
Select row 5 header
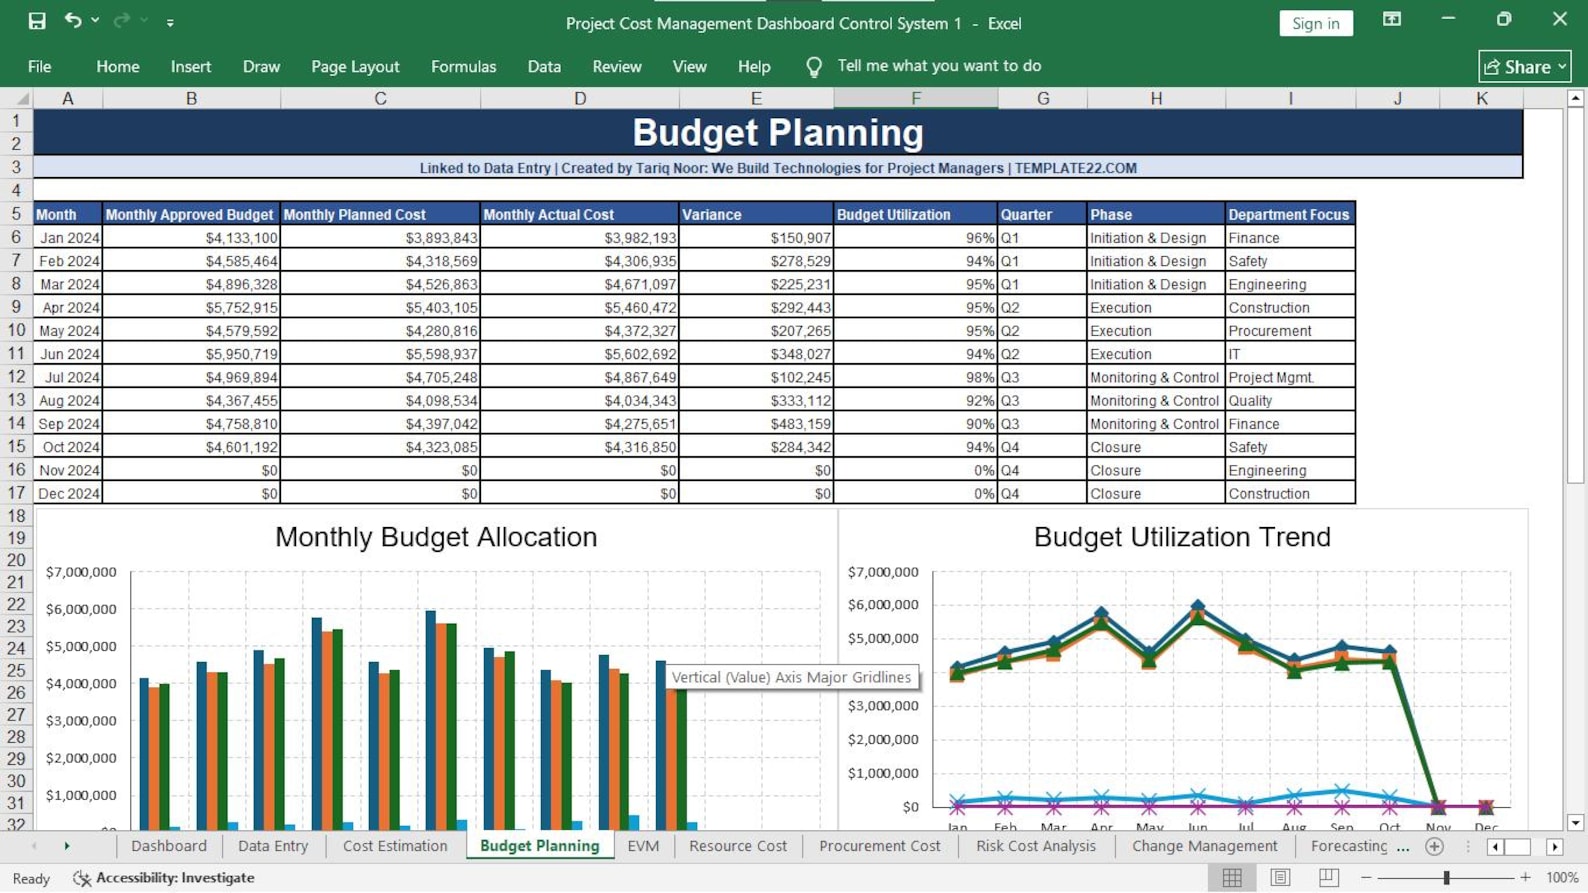point(16,214)
